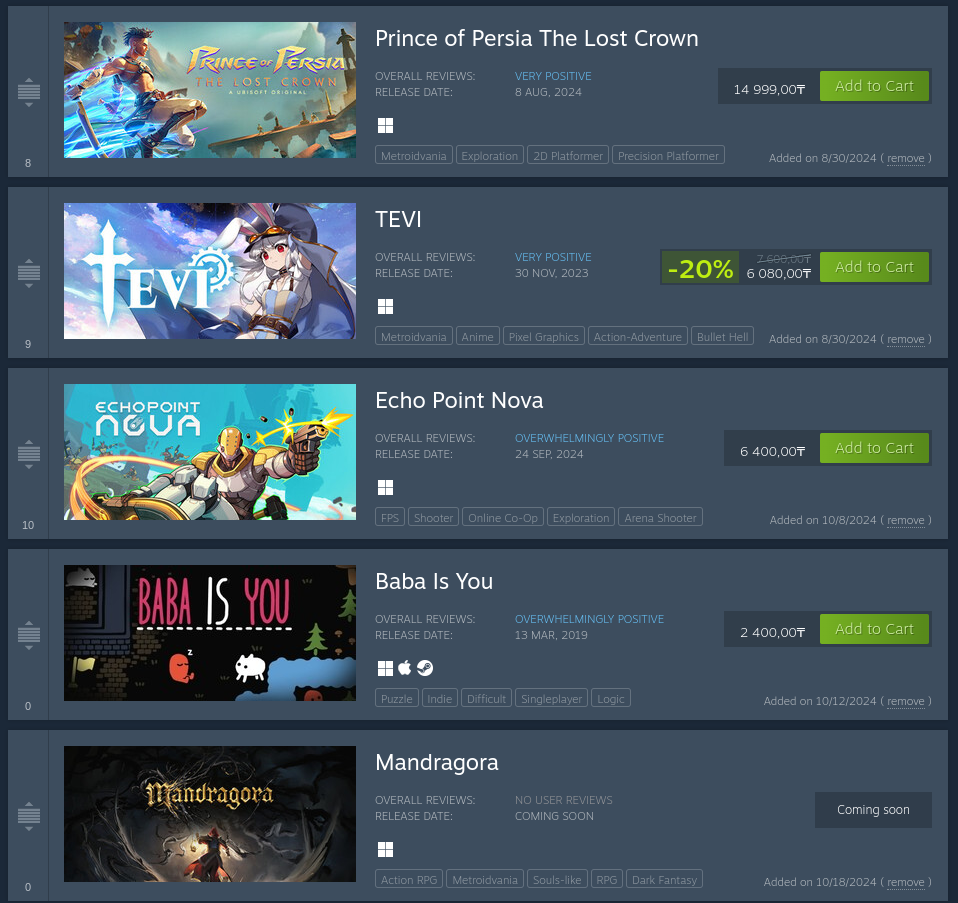Remove Mandragora from the wishlist
958x903 pixels.
(905, 882)
